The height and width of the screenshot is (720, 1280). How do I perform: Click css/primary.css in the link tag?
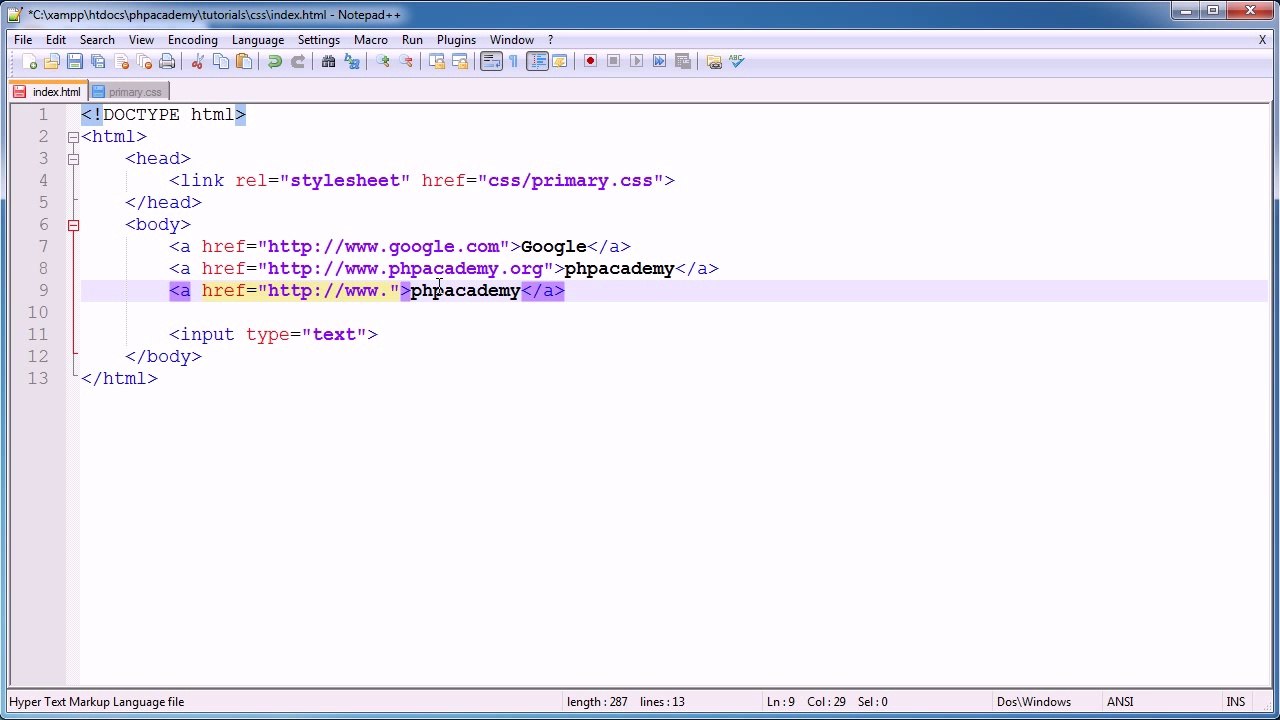(x=570, y=181)
